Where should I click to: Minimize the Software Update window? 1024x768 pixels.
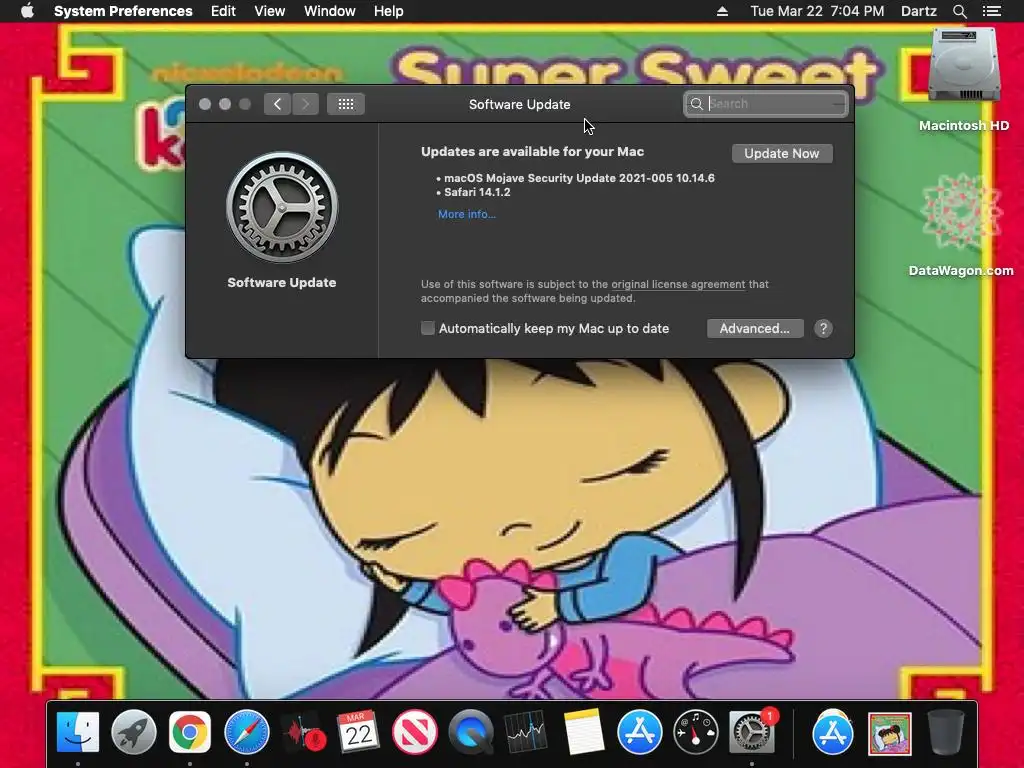pos(225,104)
